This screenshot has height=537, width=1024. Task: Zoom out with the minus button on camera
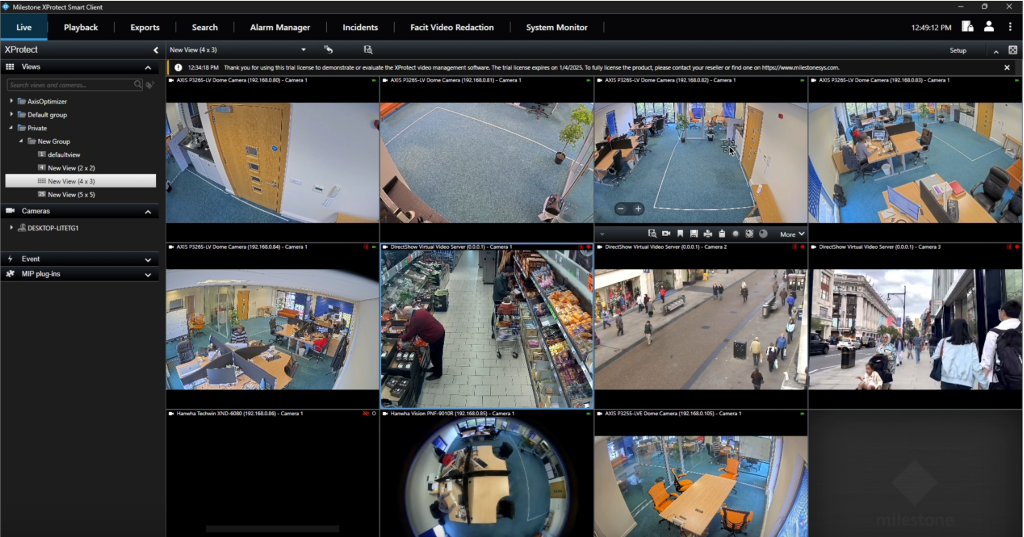621,208
